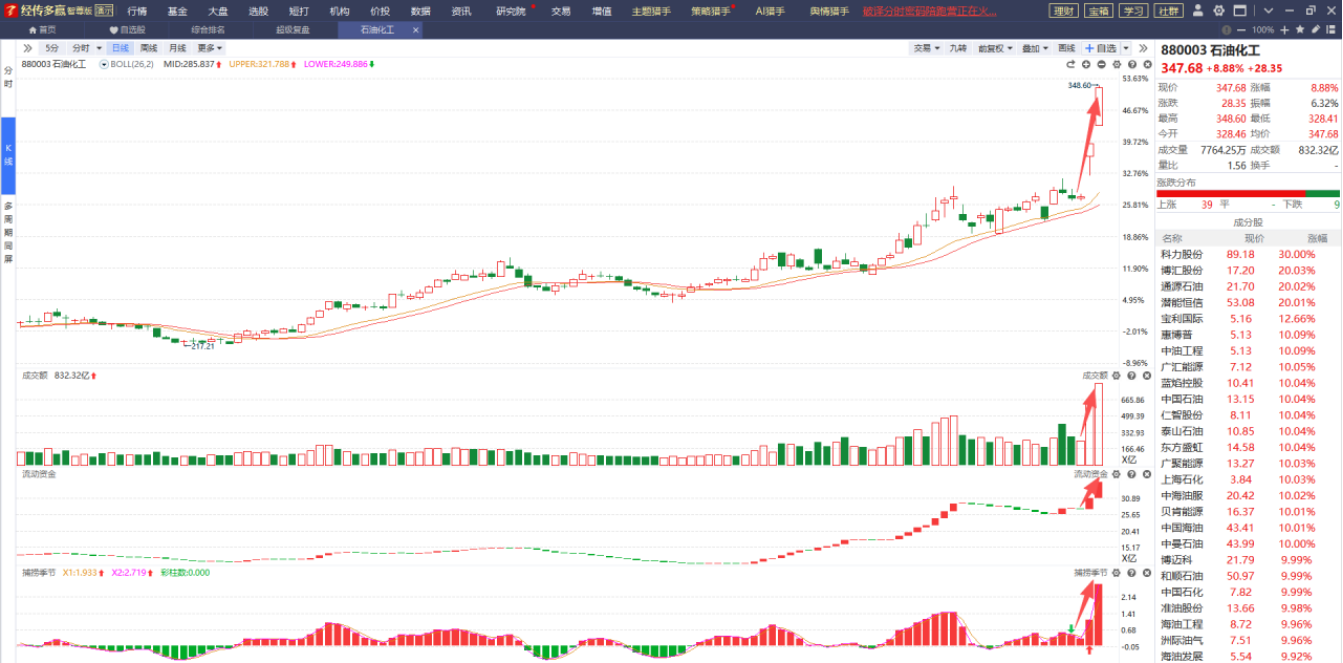This screenshot has height=663, width=1343.
Task: Open the red scrolling announcement link
Action: click(930, 11)
